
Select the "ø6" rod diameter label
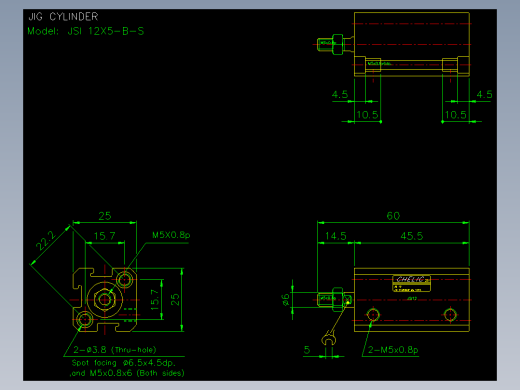pyautogui.click(x=286, y=300)
